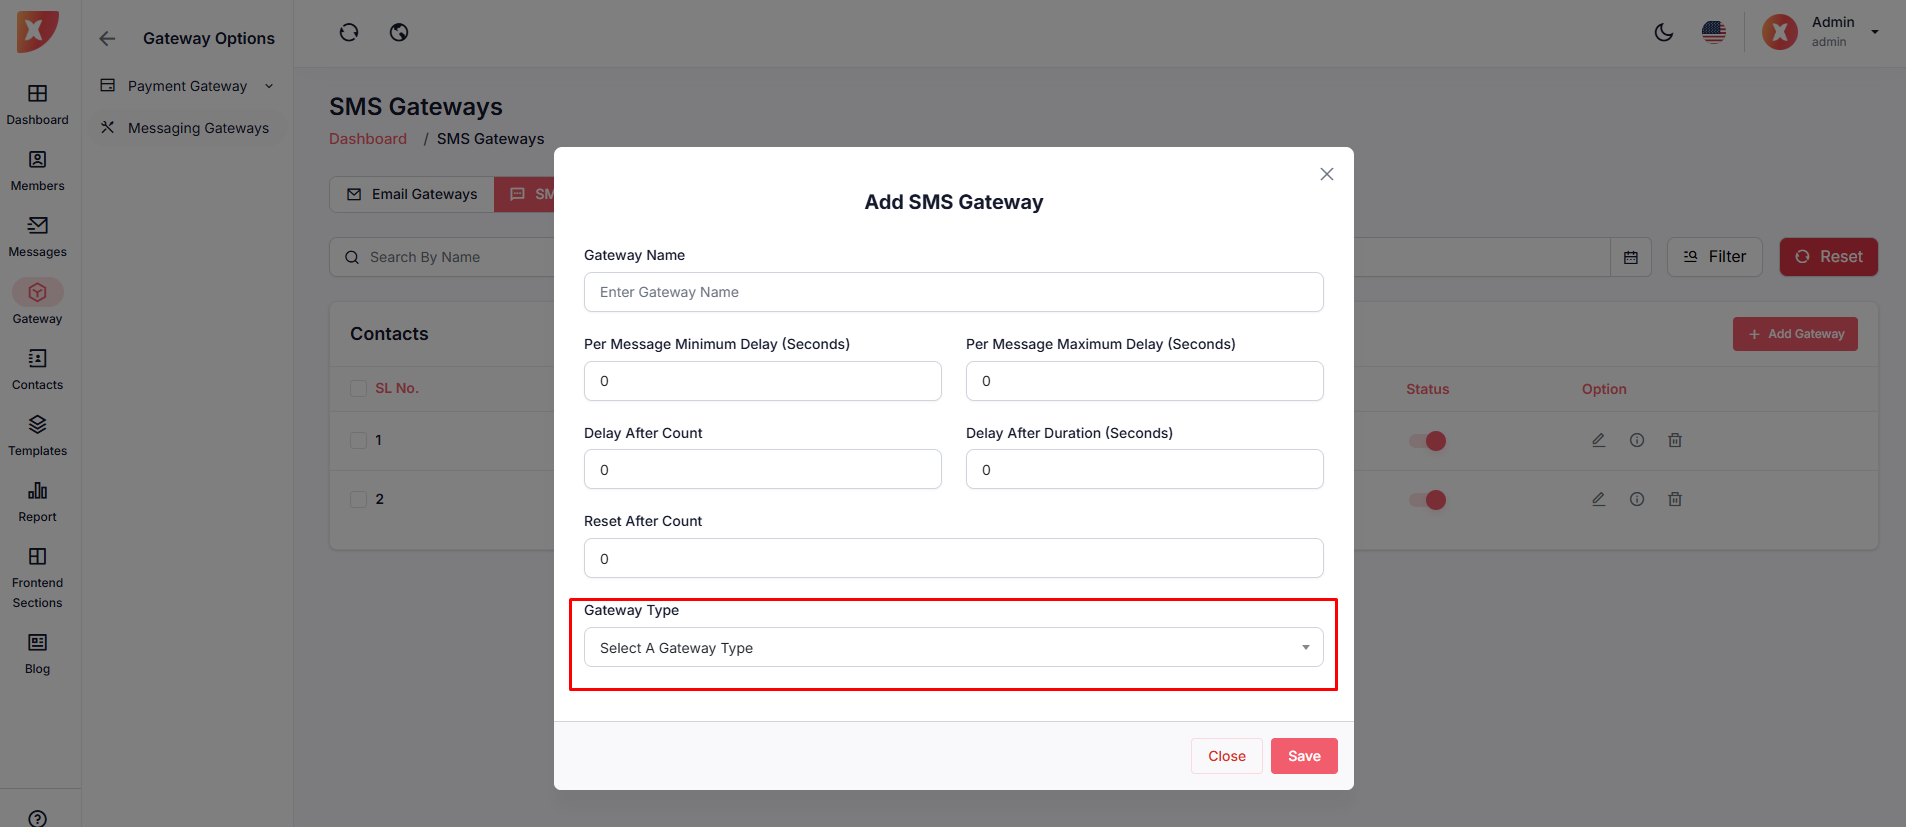Viewport: 1906px width, 827px height.
Task: Open the Select A Gateway Type dropdown
Action: 953,648
